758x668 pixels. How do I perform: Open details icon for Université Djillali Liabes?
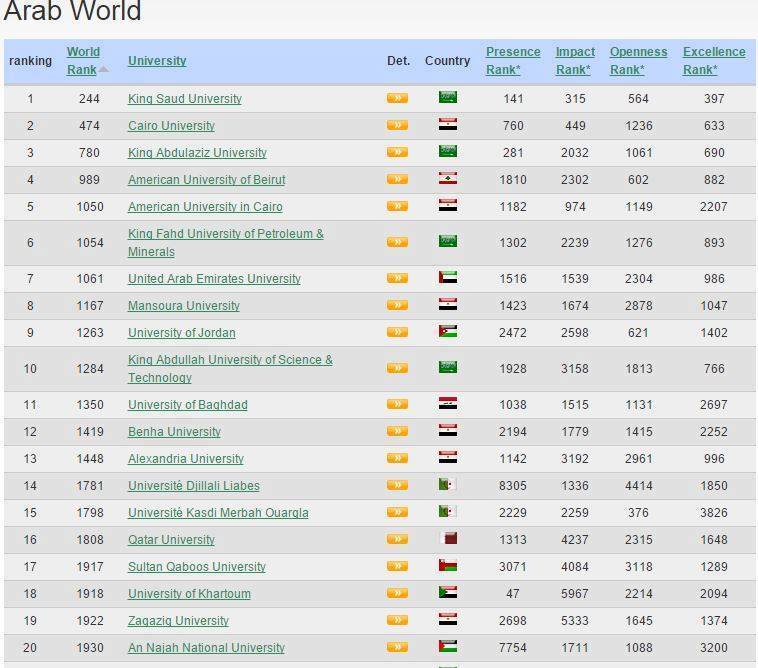click(397, 485)
